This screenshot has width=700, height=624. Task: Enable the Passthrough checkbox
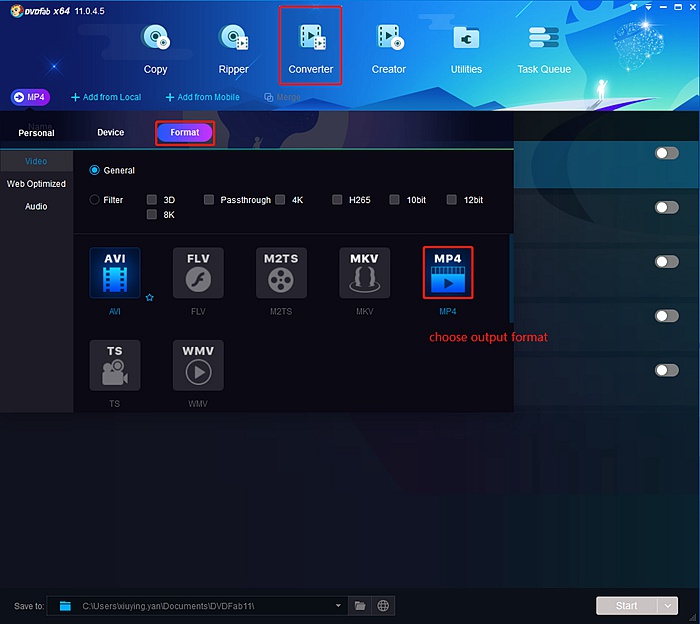pyautogui.click(x=209, y=199)
